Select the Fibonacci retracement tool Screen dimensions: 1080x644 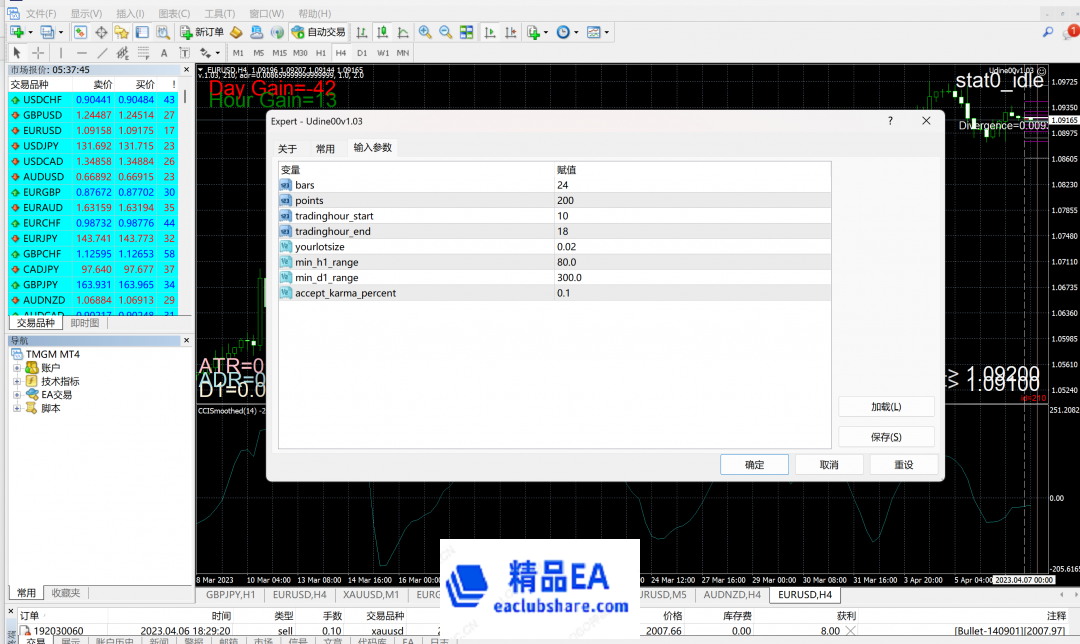tap(143, 52)
